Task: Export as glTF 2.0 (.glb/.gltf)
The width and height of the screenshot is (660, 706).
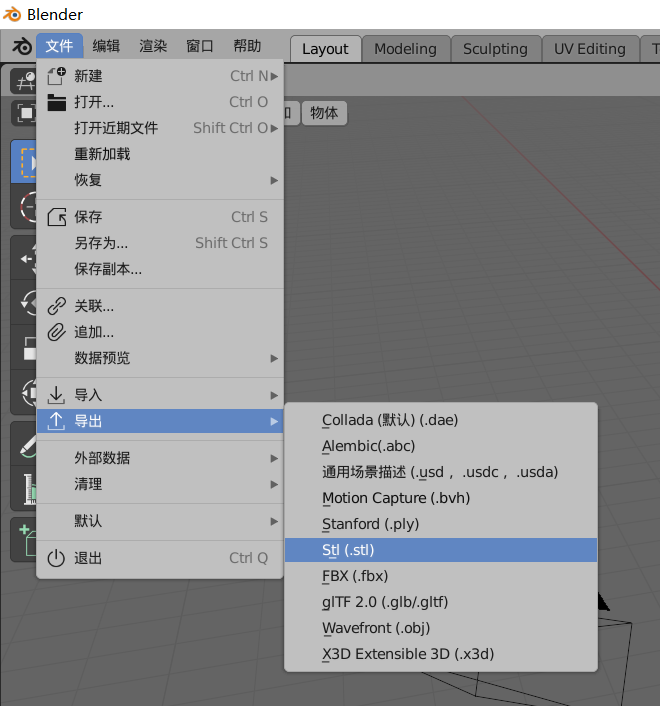Action: [441, 602]
